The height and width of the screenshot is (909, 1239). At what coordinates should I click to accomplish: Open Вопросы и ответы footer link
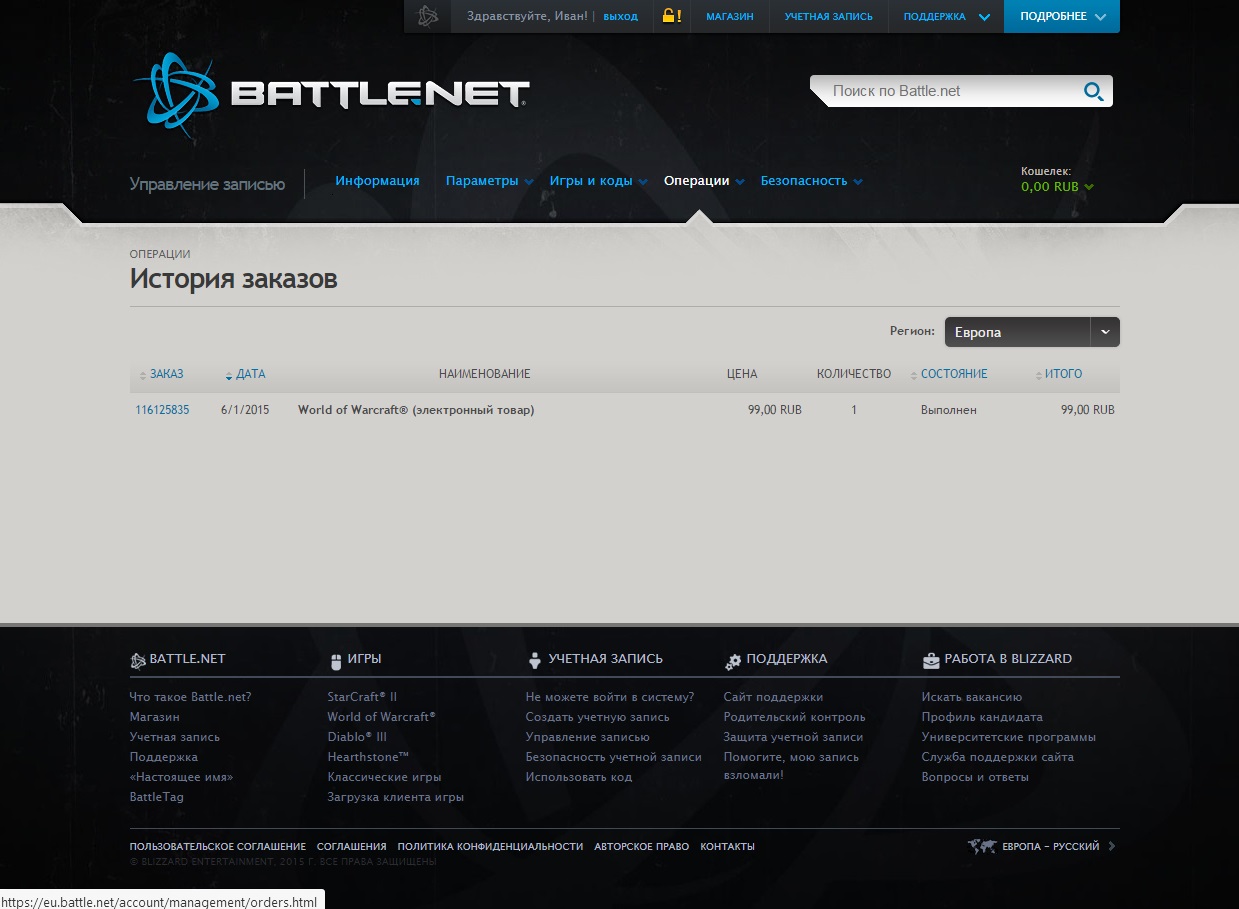975,777
